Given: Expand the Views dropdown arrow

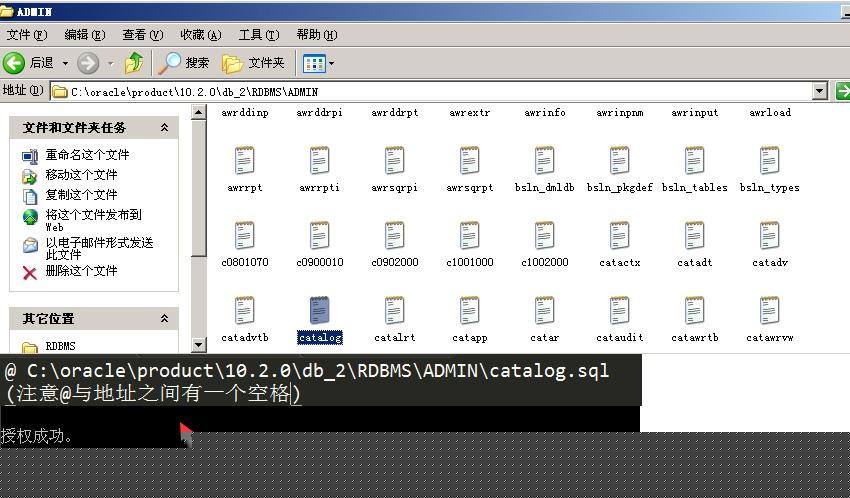Looking at the screenshot, I should [x=331, y=63].
